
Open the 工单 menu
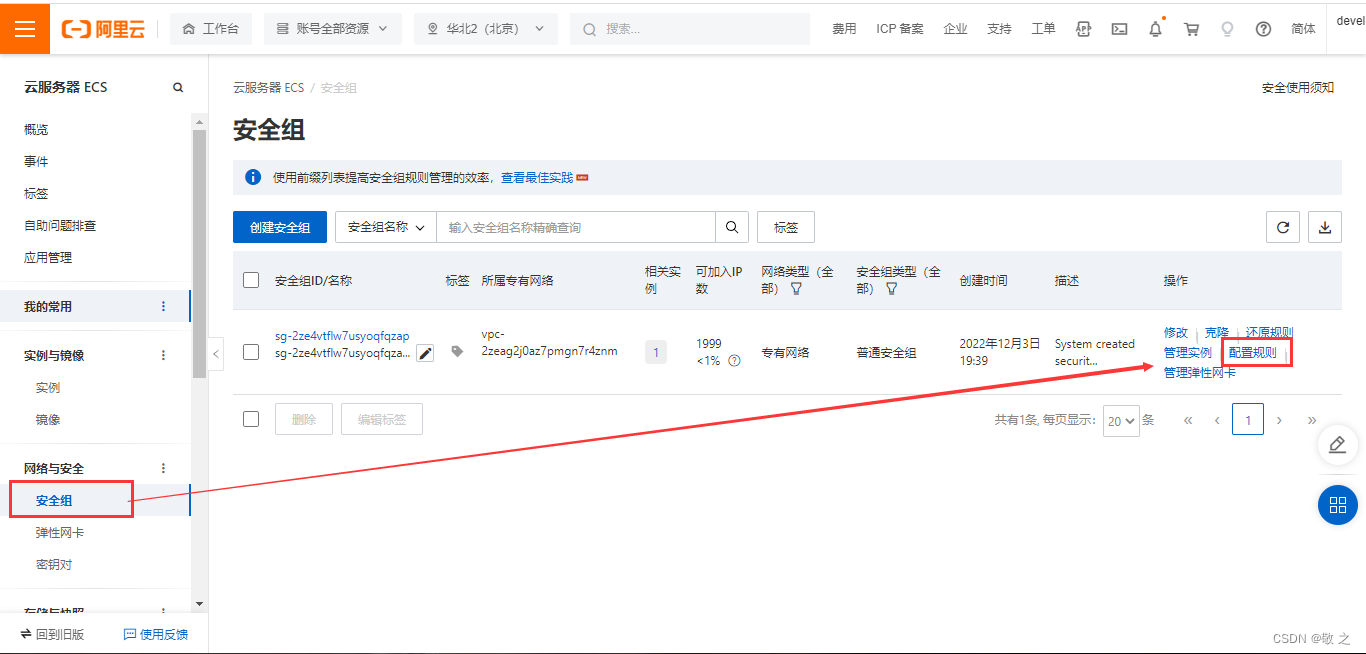(x=1043, y=29)
